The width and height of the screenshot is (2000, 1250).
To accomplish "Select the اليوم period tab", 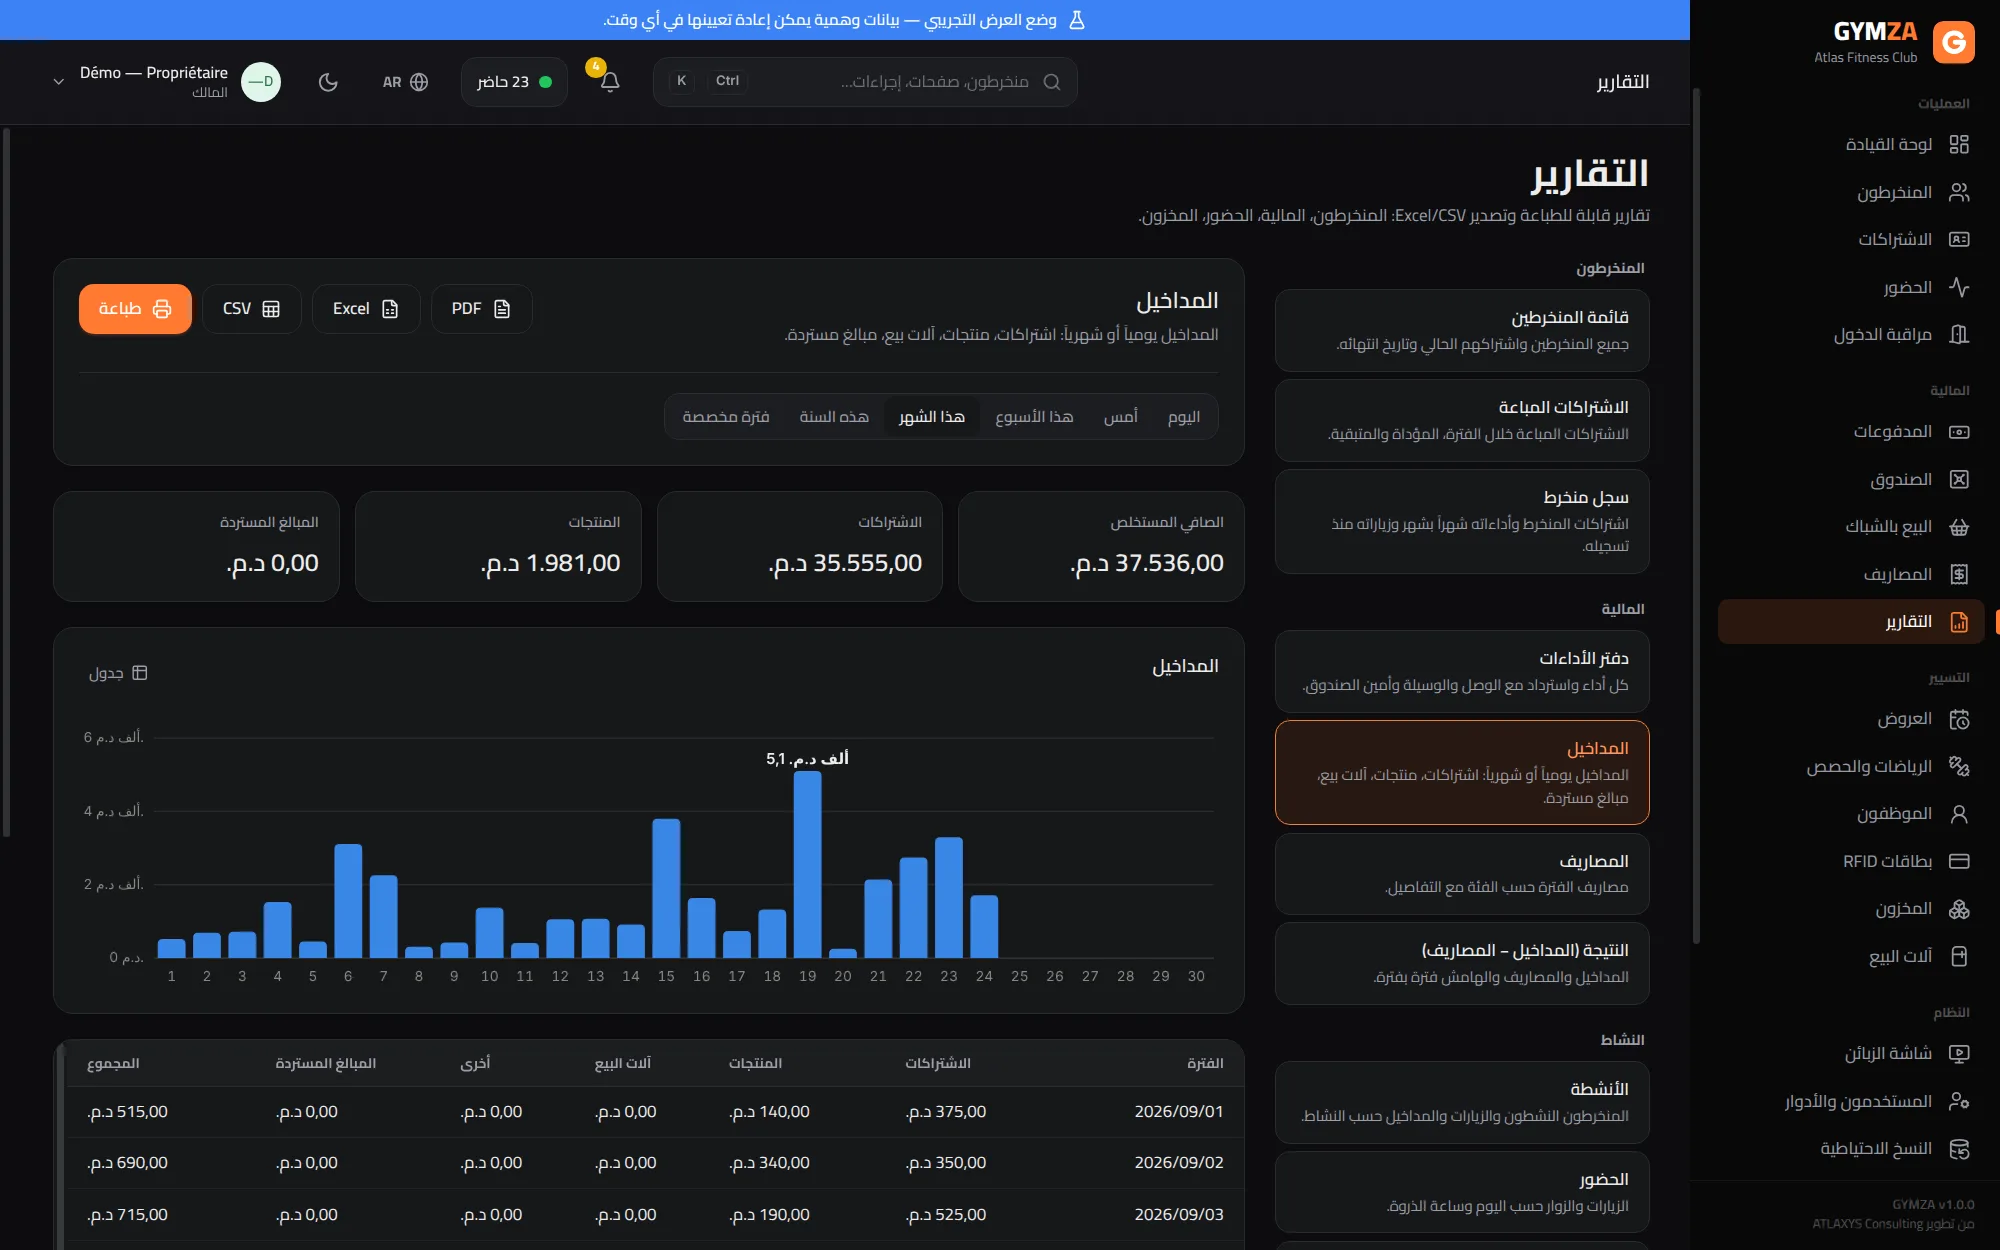I will (x=1184, y=417).
